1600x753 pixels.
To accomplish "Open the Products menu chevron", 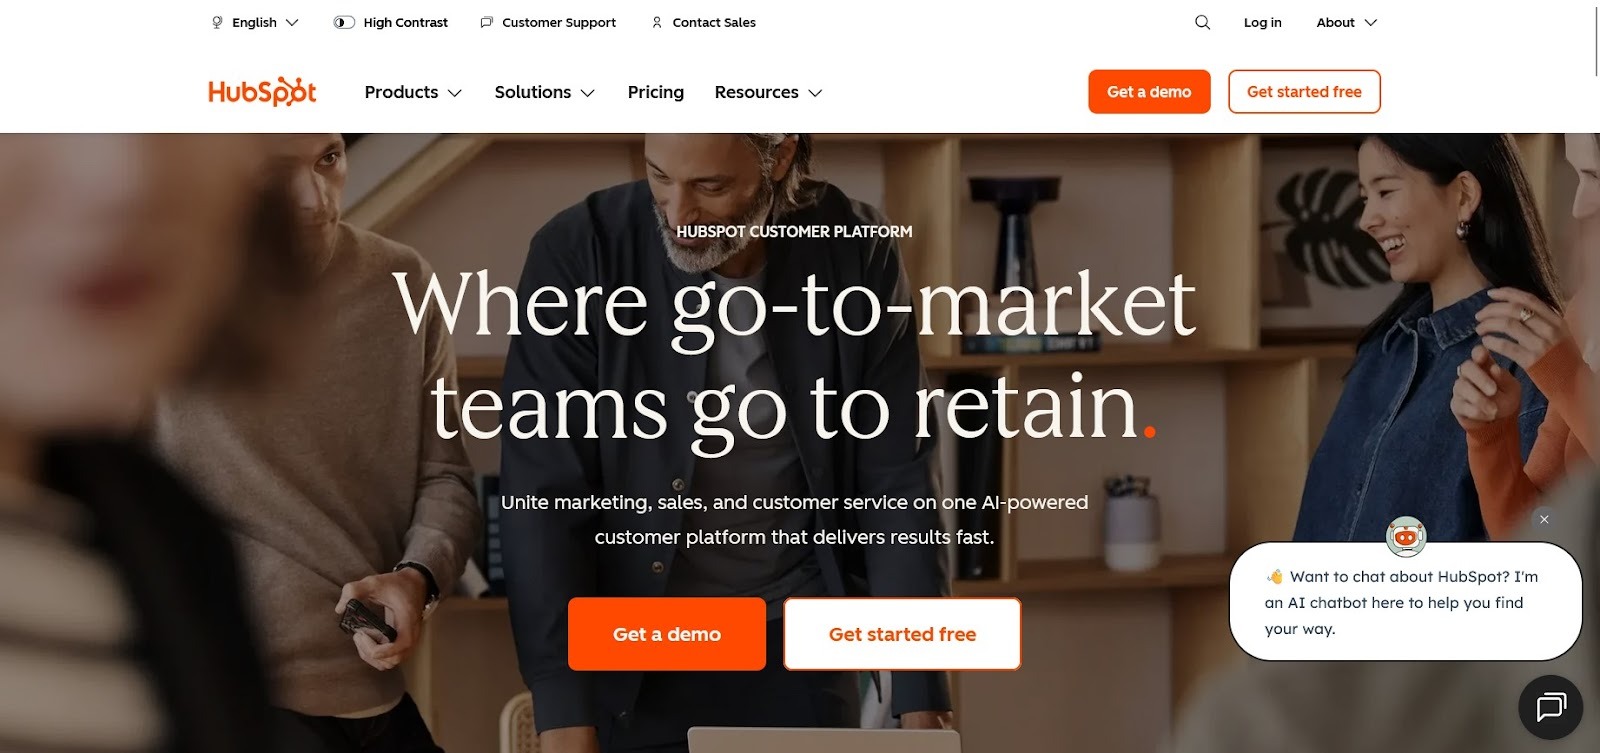I will coord(455,93).
